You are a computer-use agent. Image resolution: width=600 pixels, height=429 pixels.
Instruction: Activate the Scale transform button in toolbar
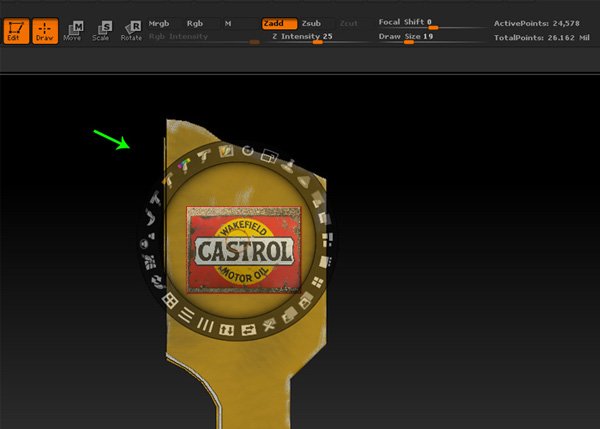[101, 31]
